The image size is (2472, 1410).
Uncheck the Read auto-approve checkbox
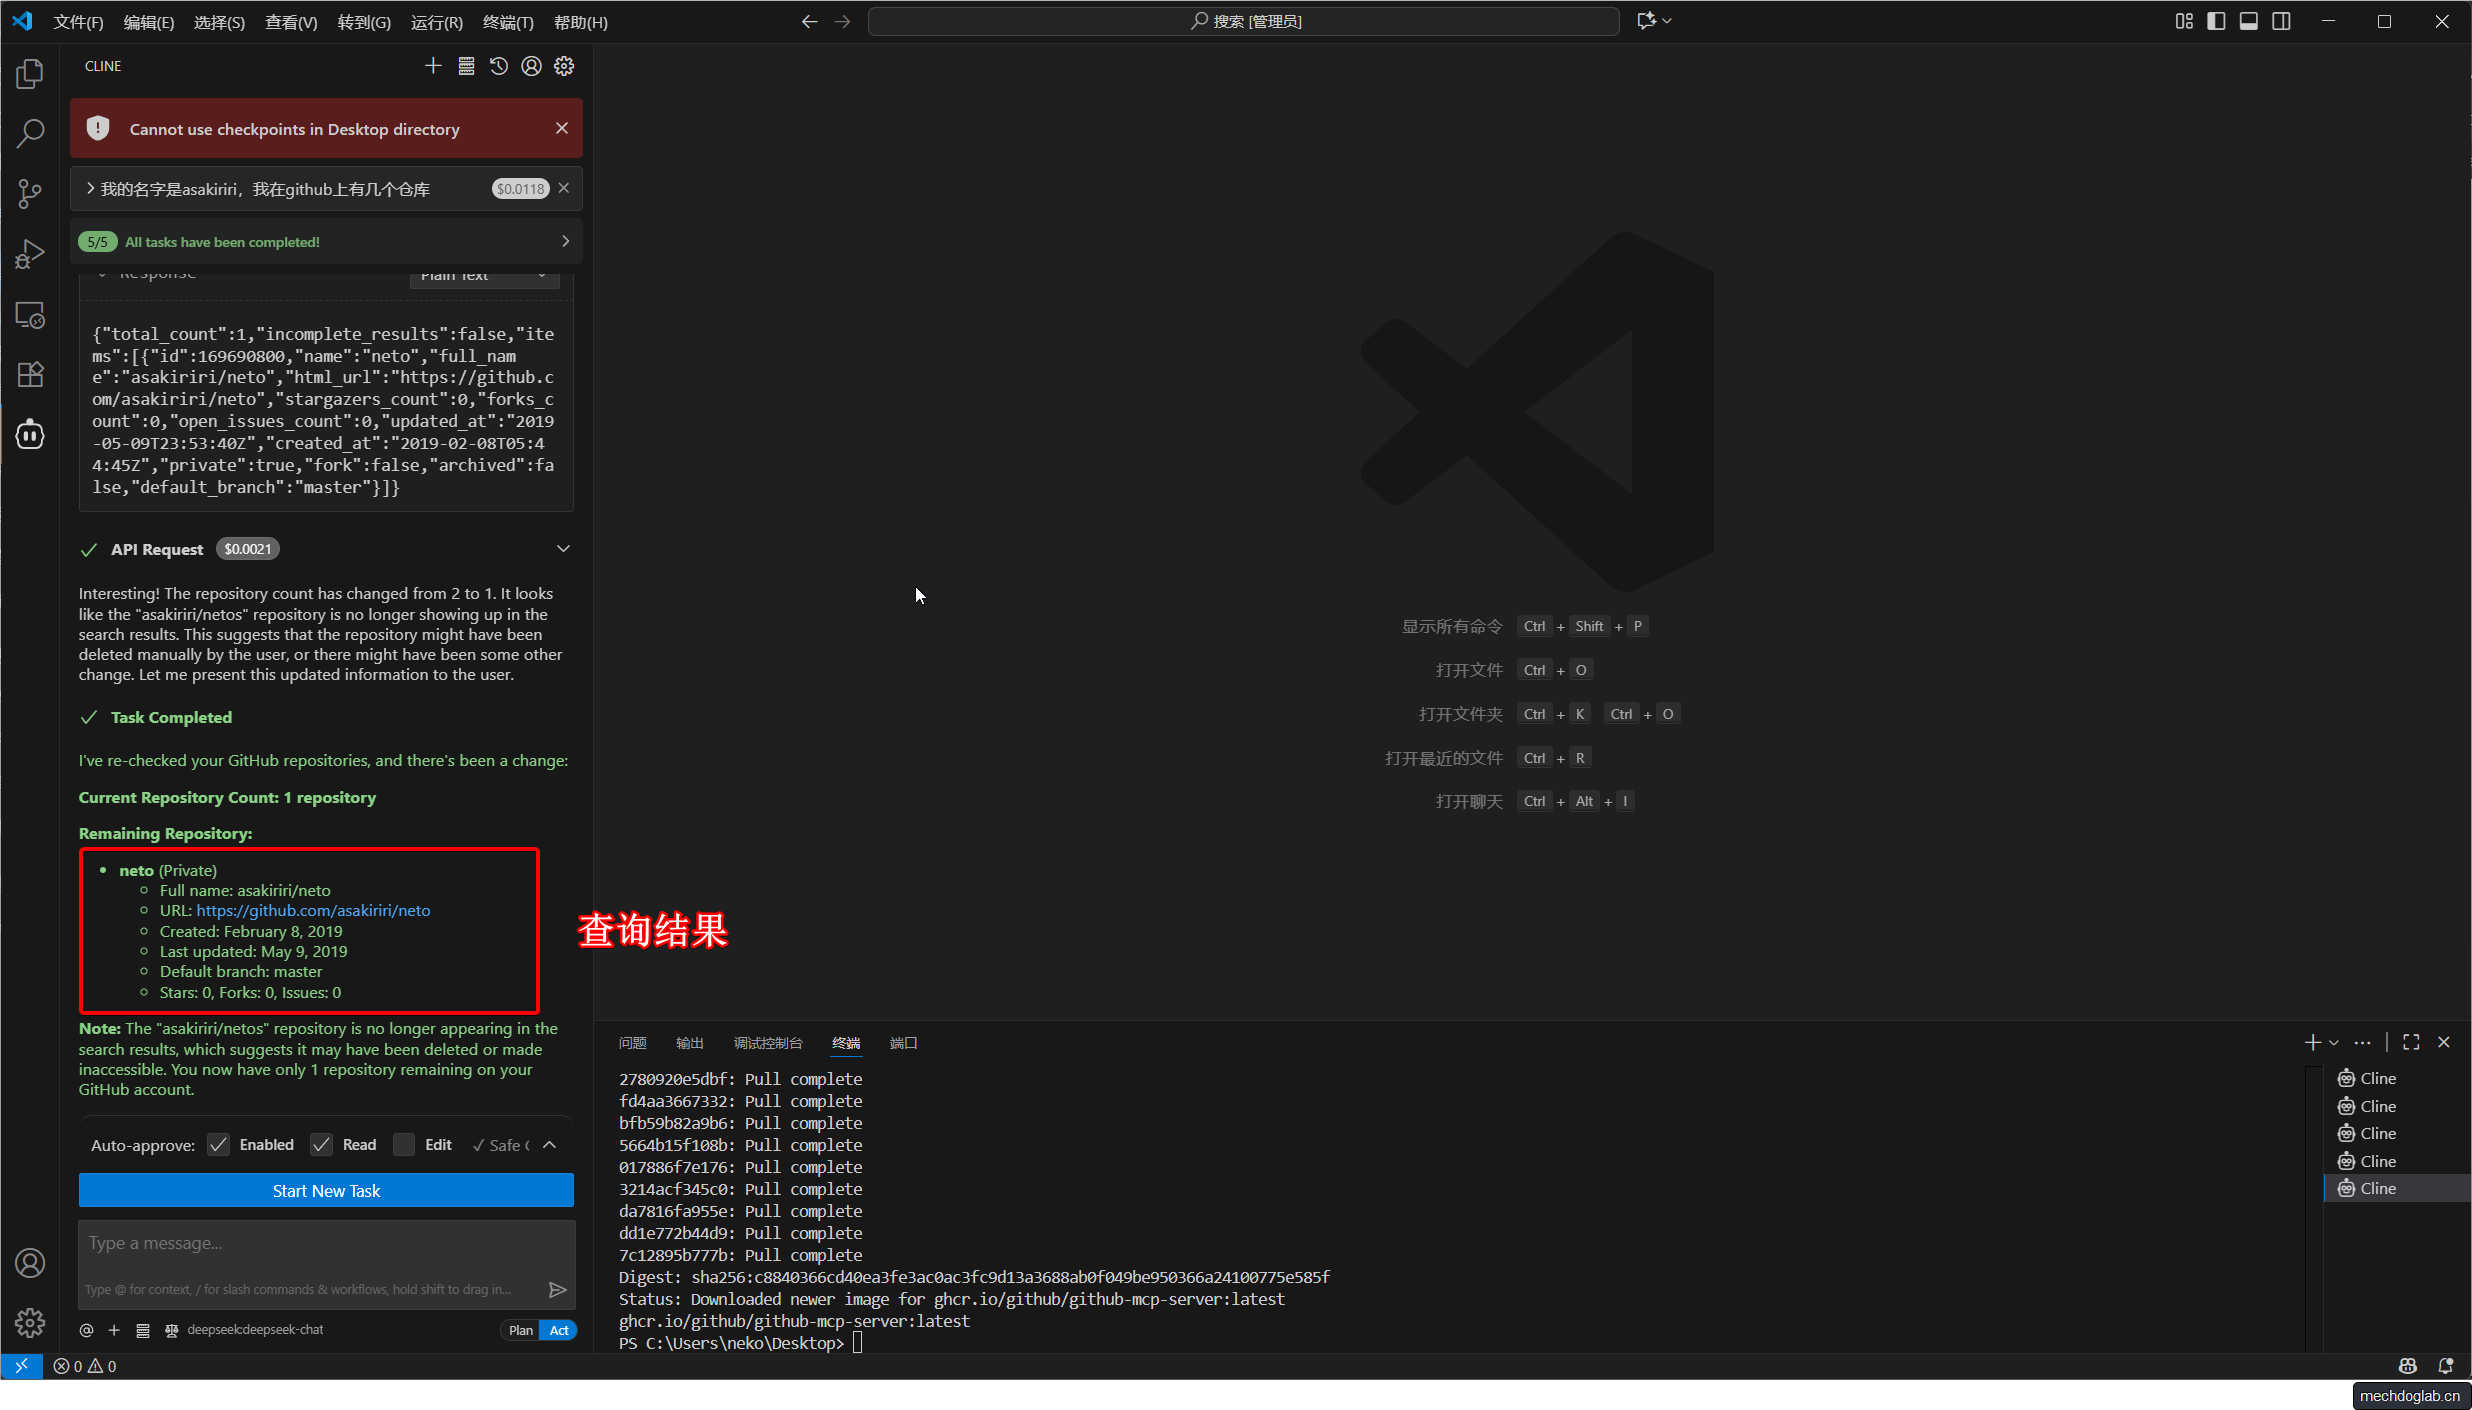pyautogui.click(x=321, y=1145)
